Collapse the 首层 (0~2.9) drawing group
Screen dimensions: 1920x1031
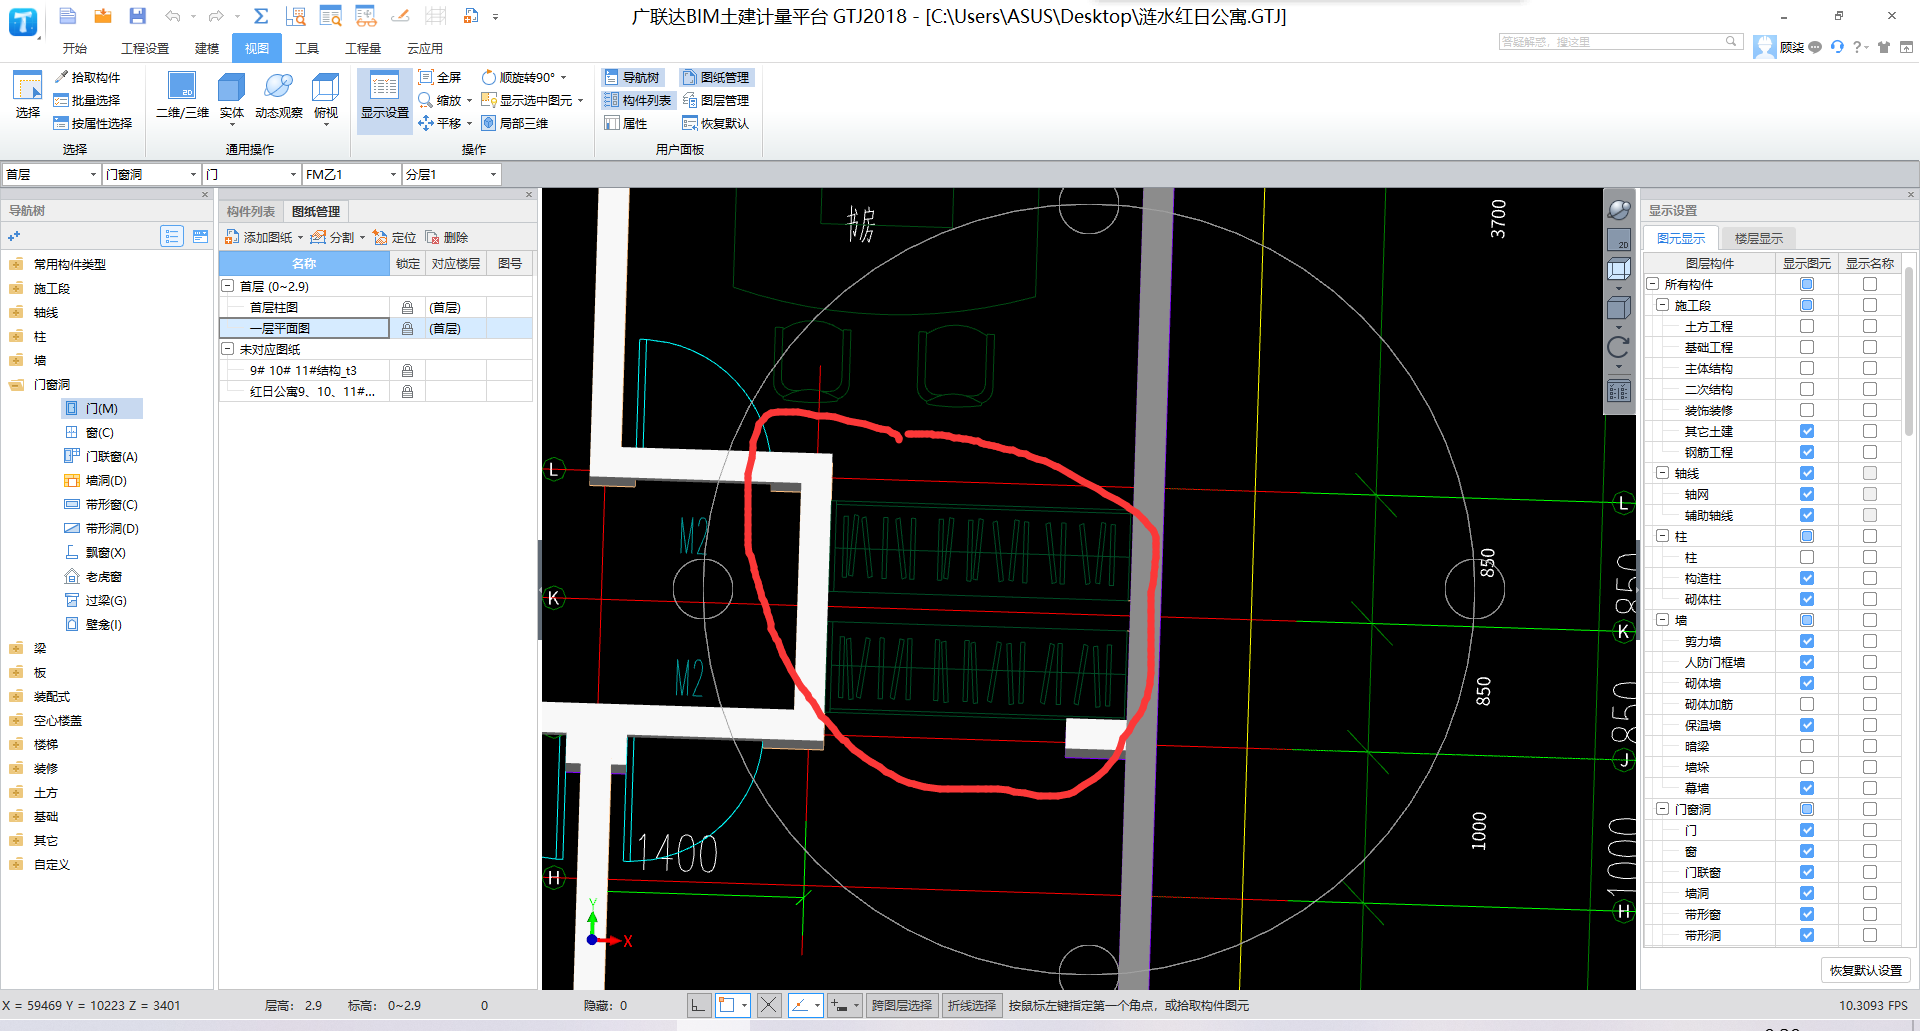(x=228, y=286)
